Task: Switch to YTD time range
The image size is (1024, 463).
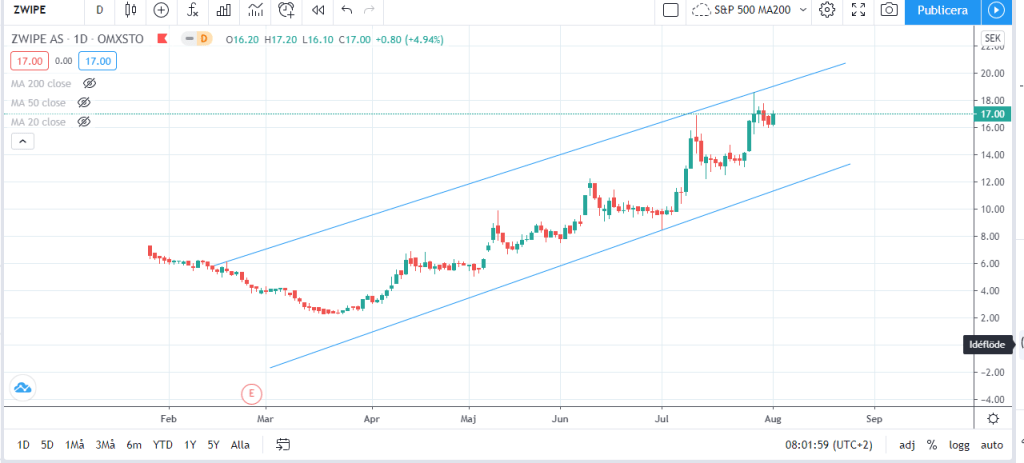Action: click(x=160, y=445)
